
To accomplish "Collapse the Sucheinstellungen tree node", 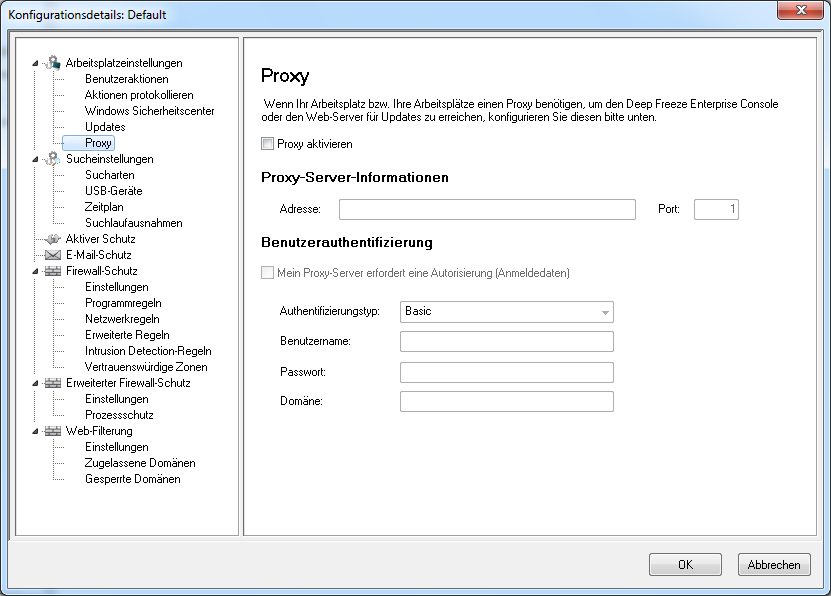I will 35,159.
